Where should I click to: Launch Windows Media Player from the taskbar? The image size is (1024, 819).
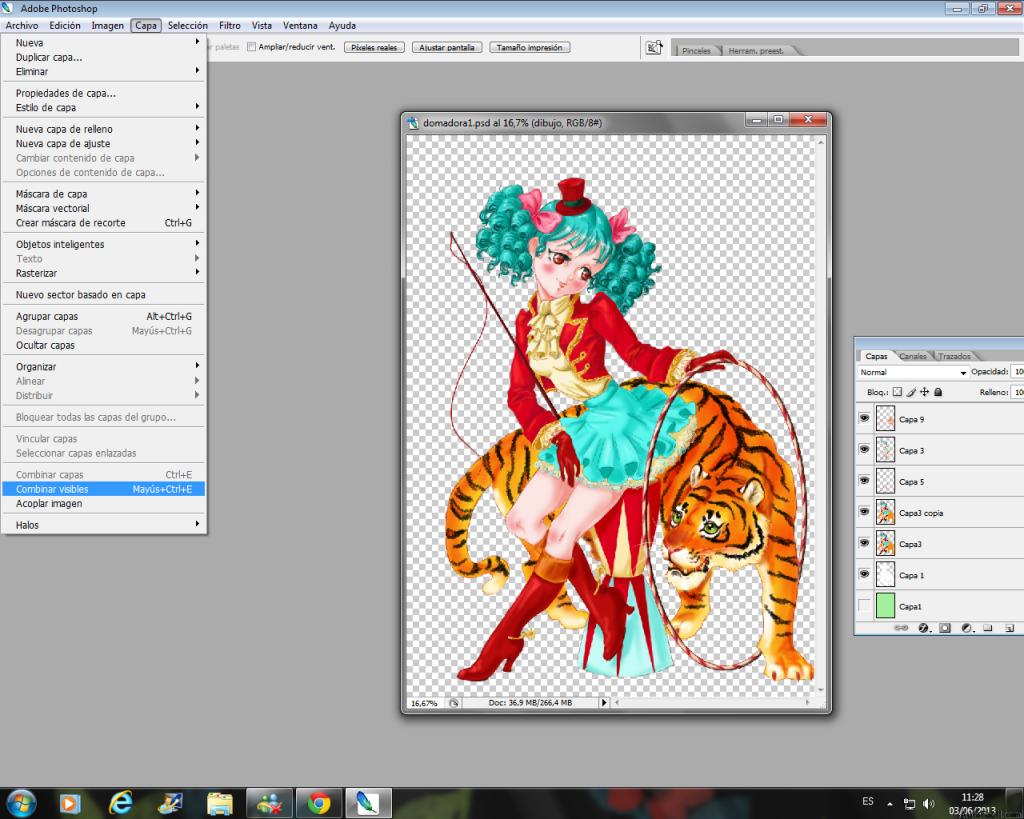point(70,803)
